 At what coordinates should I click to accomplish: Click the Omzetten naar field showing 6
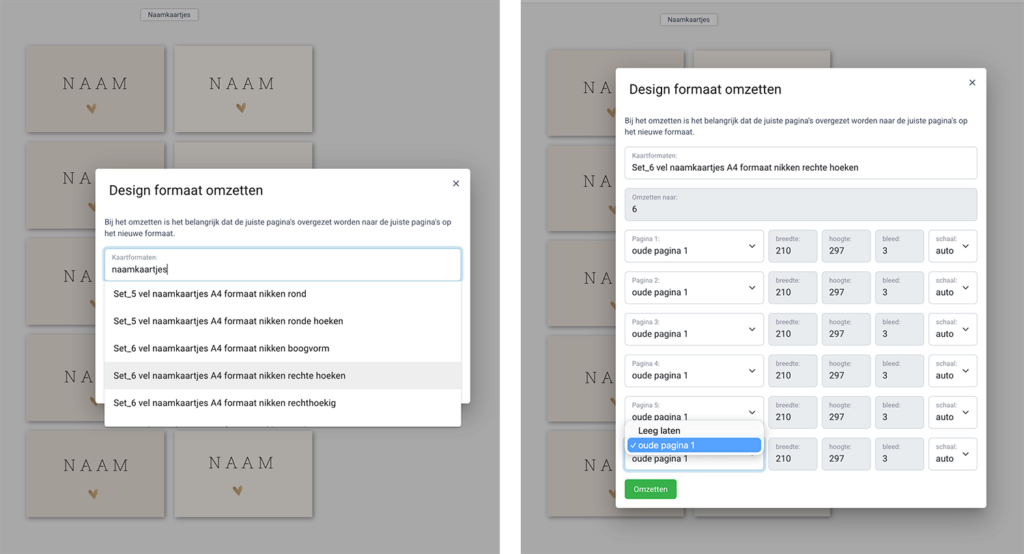pos(801,204)
